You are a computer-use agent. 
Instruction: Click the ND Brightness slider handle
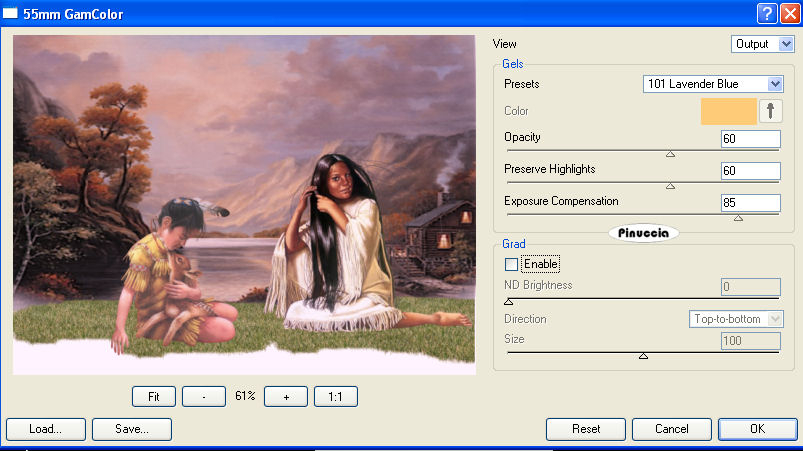tap(509, 302)
